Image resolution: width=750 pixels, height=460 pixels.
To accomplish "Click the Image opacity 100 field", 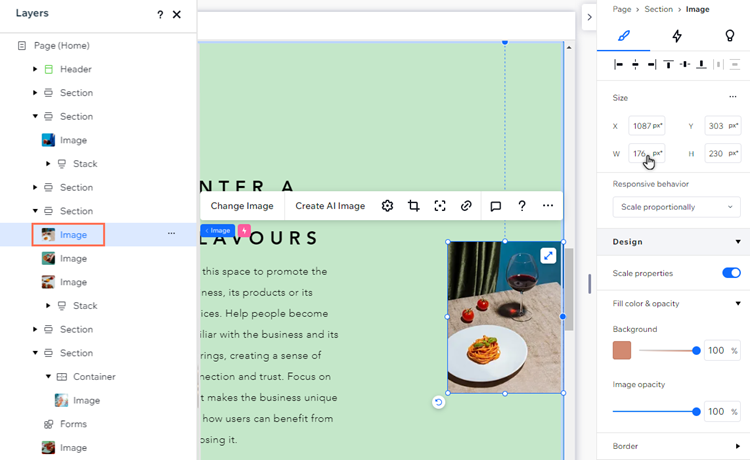I will [x=722, y=411].
